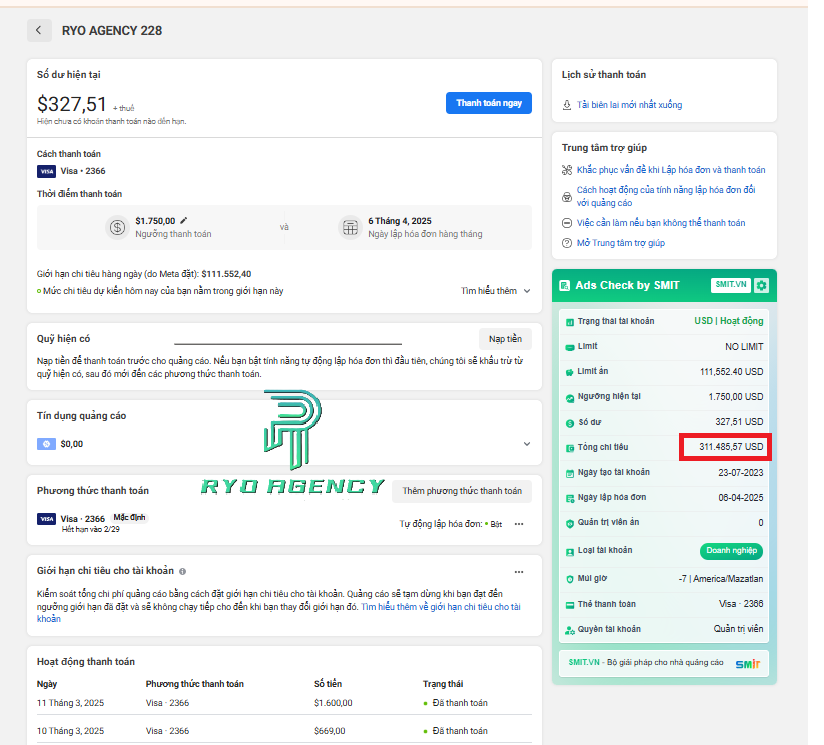The image size is (824, 745).
Task: Click the Doanh nghiệp account type badge
Action: click(731, 551)
